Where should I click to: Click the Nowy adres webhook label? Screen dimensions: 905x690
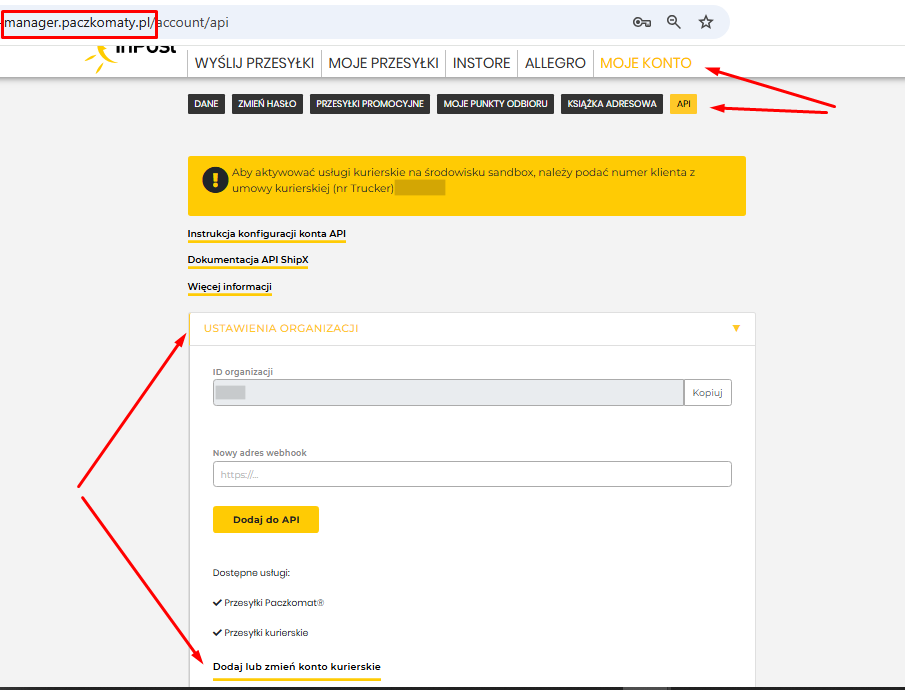tap(260, 453)
